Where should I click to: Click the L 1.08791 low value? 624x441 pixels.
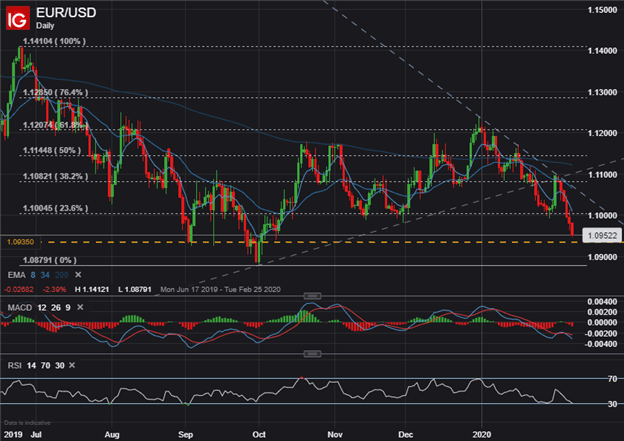pyautogui.click(x=135, y=289)
